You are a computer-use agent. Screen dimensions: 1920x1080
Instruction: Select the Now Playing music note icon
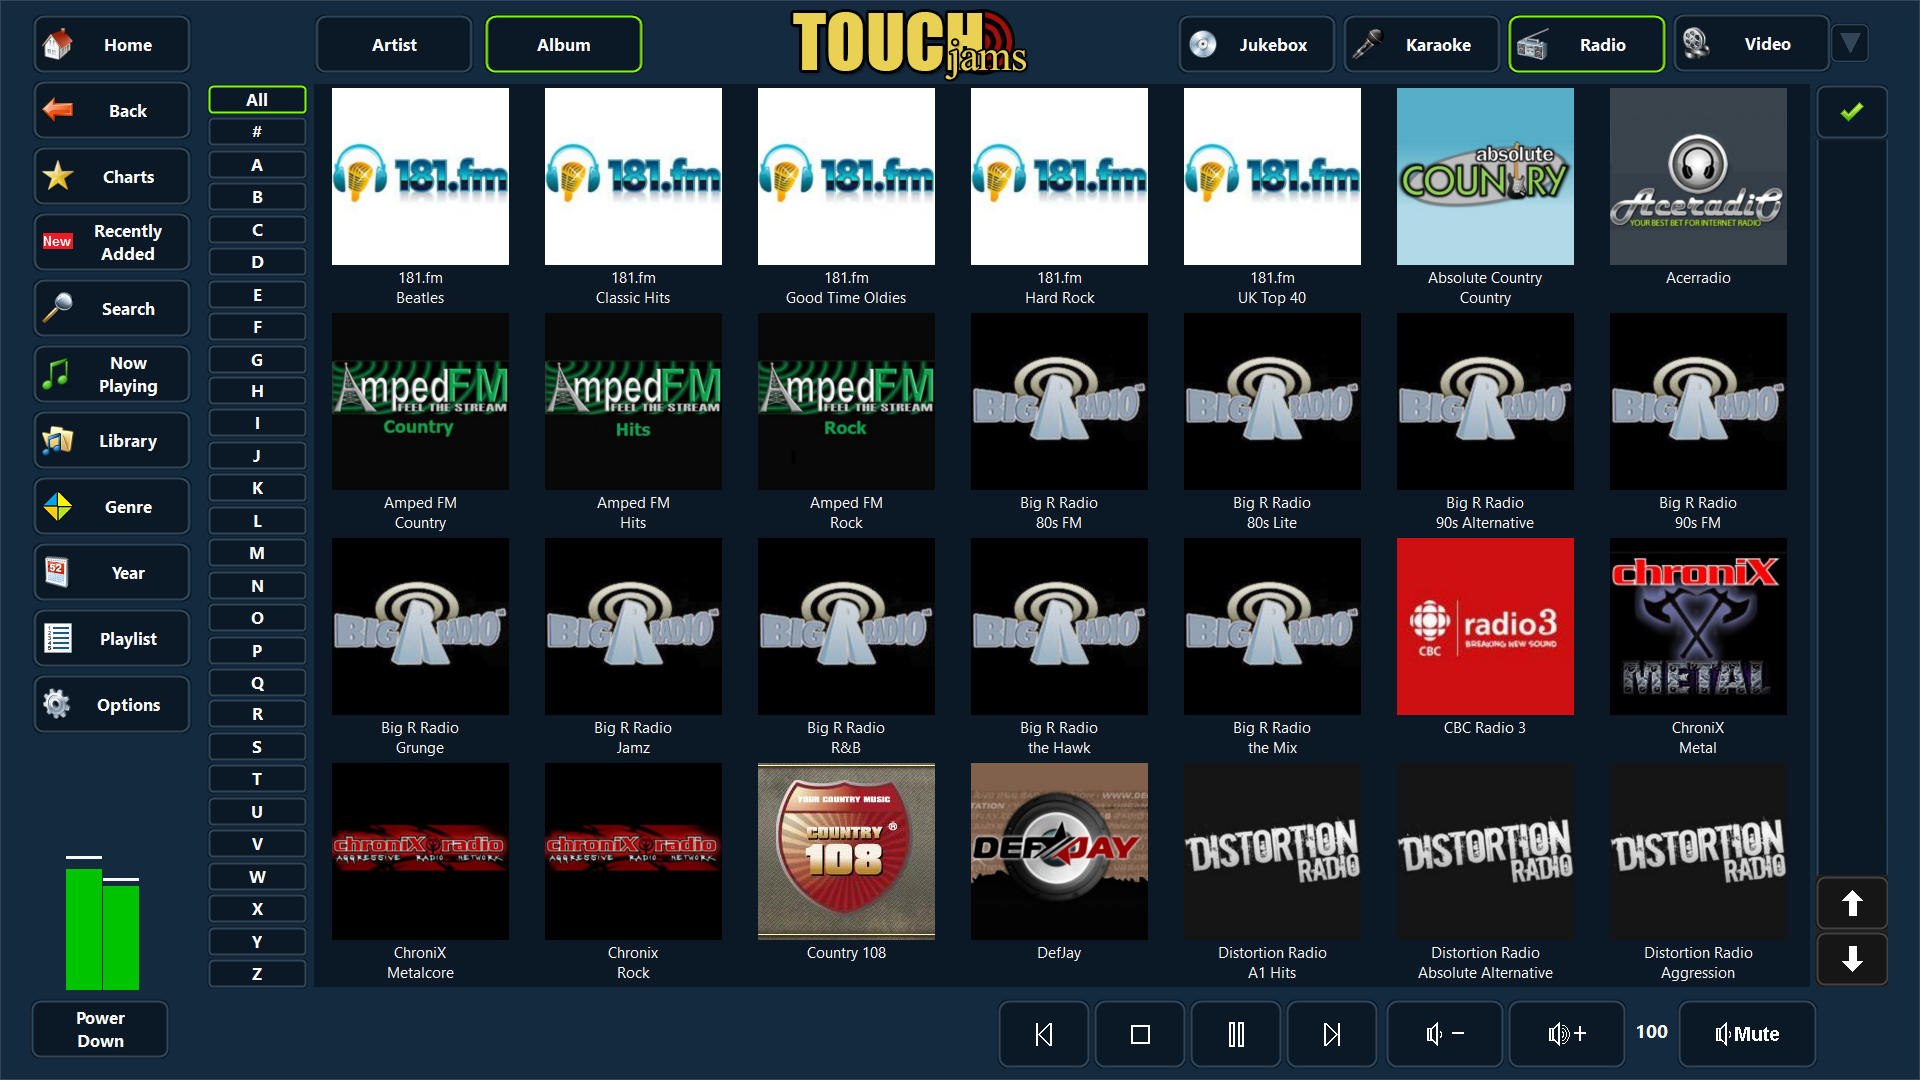pyautogui.click(x=57, y=374)
